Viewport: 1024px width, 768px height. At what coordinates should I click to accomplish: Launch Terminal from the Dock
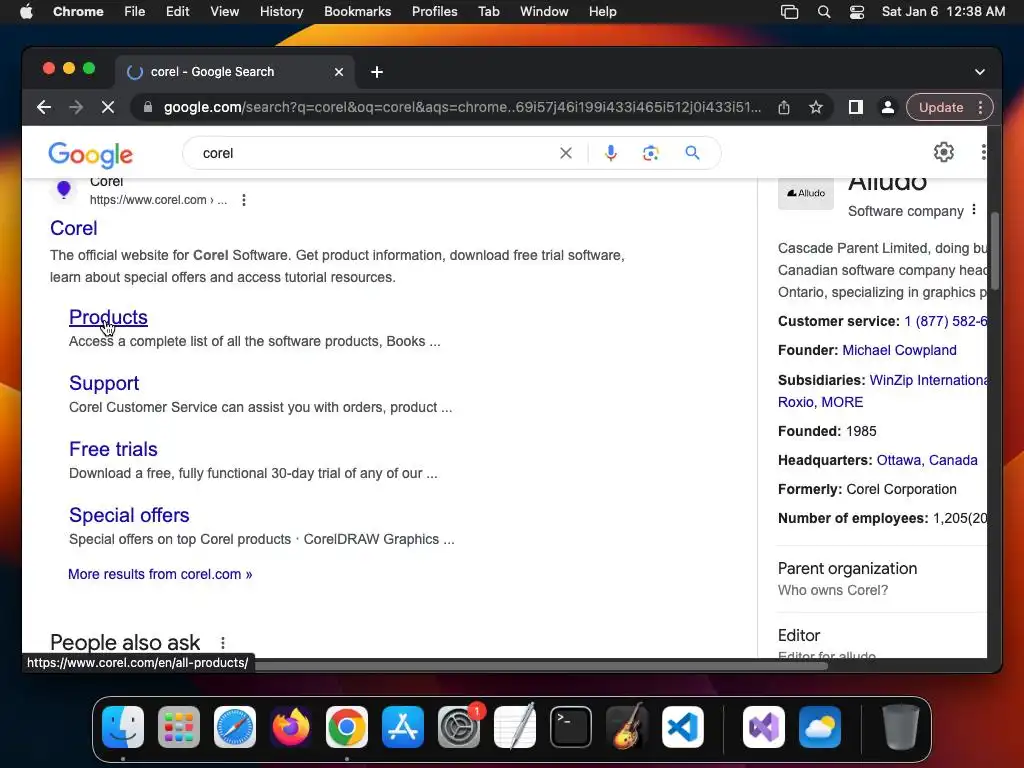click(571, 727)
